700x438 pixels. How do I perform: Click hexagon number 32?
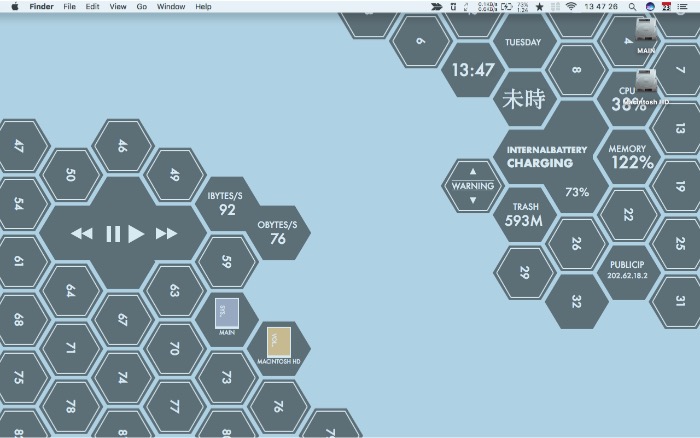click(x=576, y=302)
